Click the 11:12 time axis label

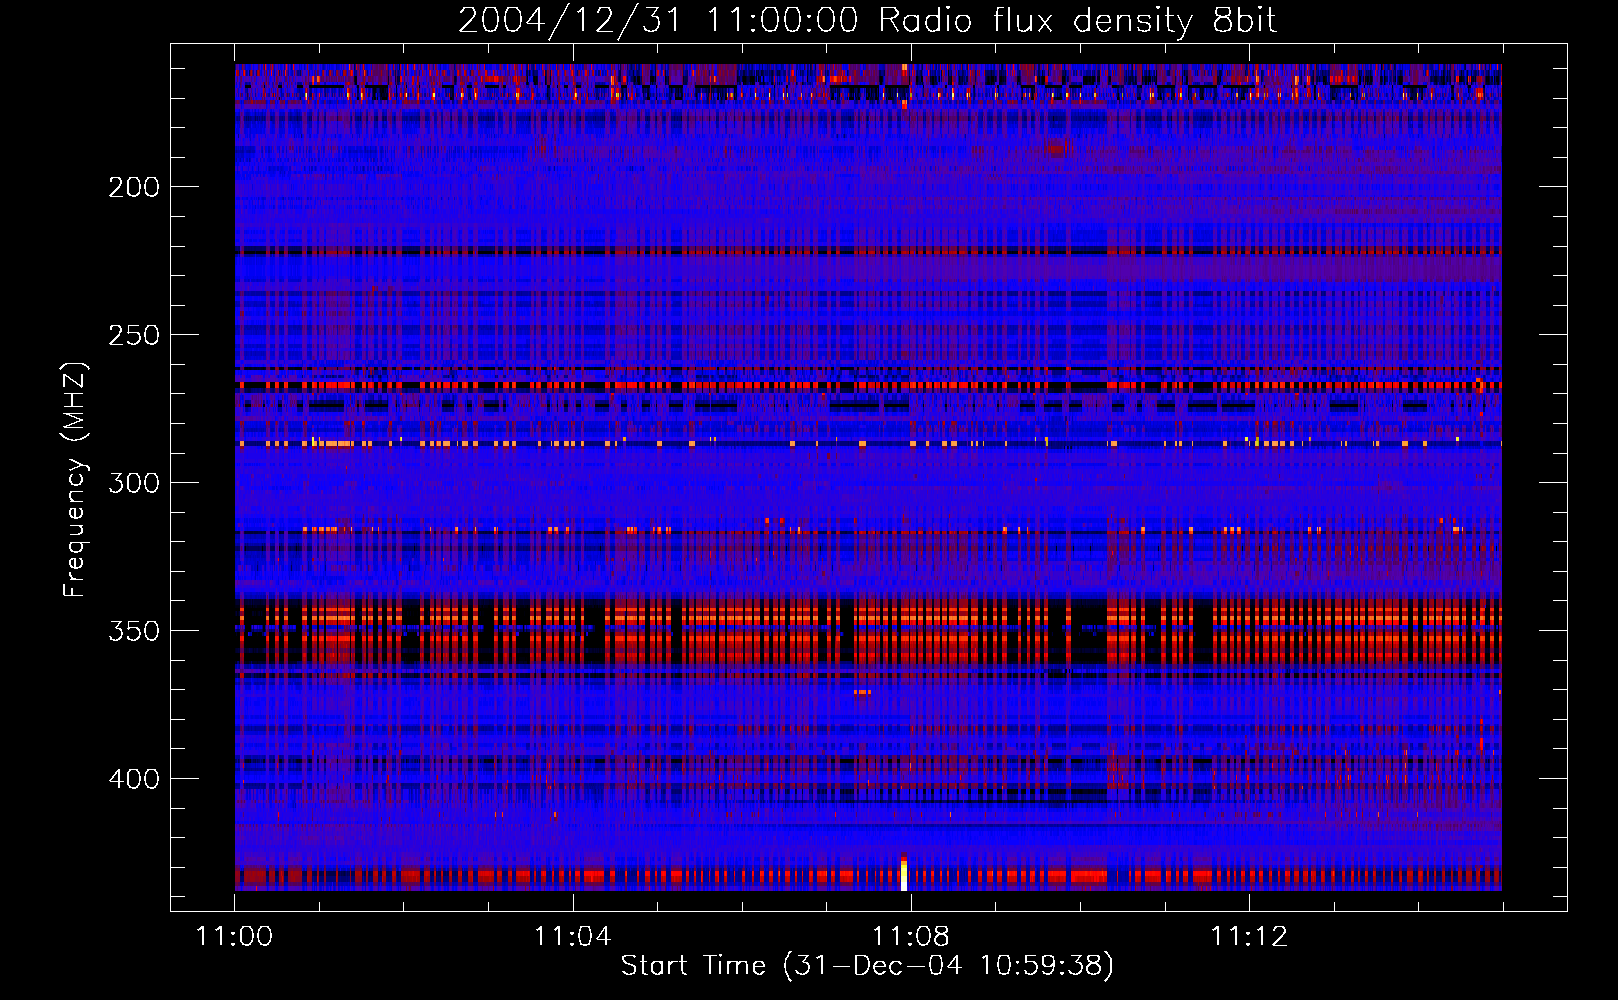coord(1248,937)
